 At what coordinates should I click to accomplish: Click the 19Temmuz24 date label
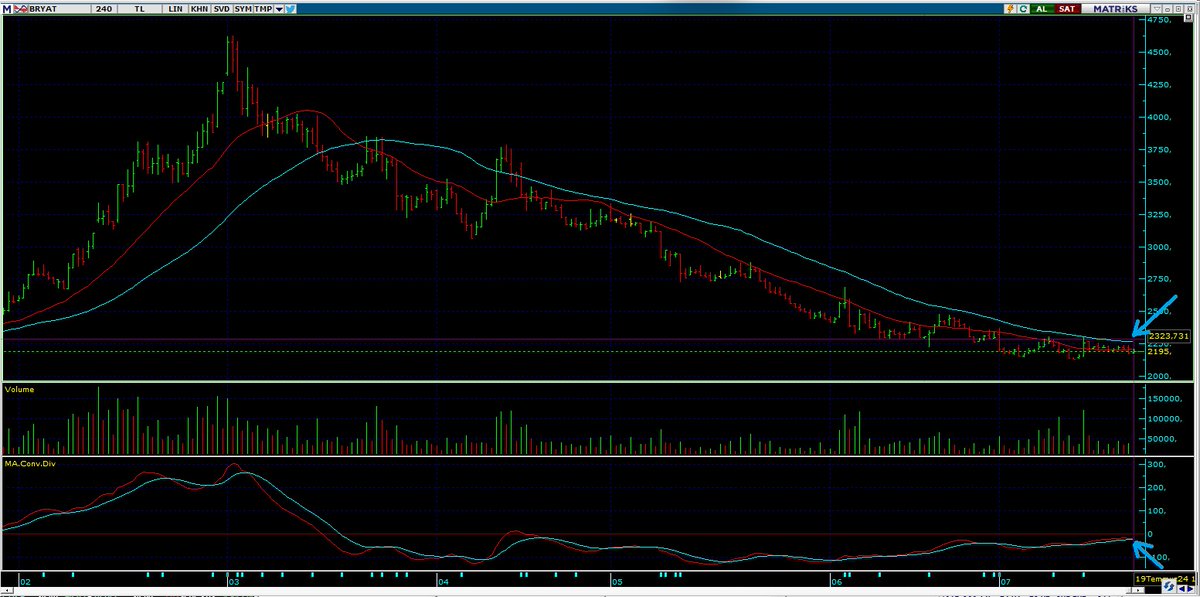tap(1162, 579)
